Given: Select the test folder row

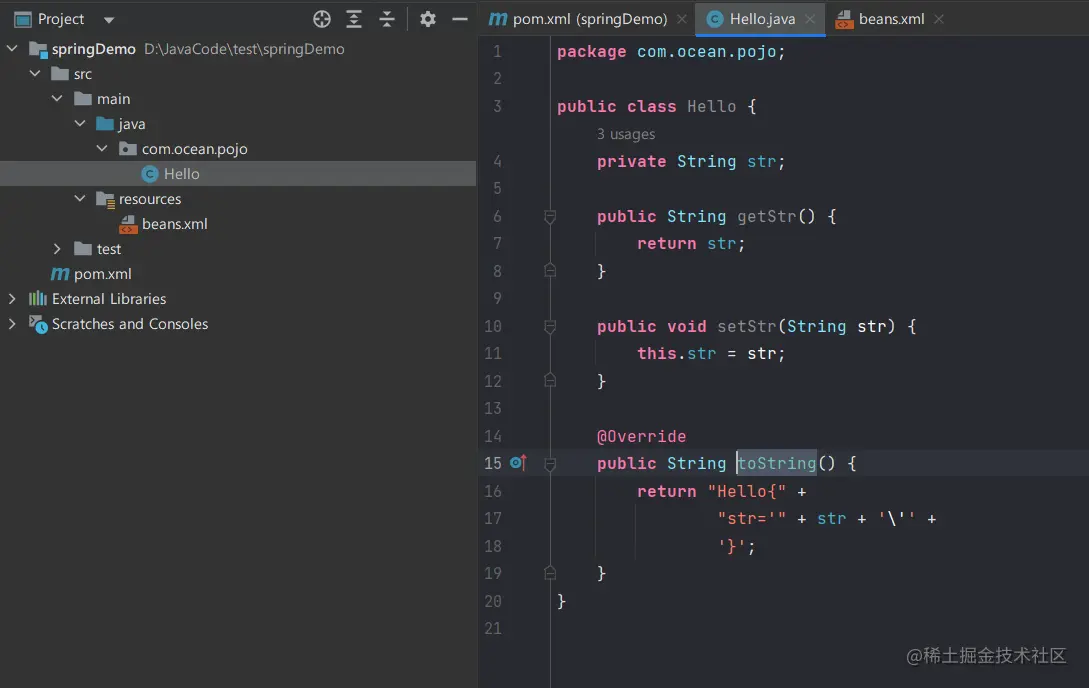Looking at the screenshot, I should click(238, 249).
